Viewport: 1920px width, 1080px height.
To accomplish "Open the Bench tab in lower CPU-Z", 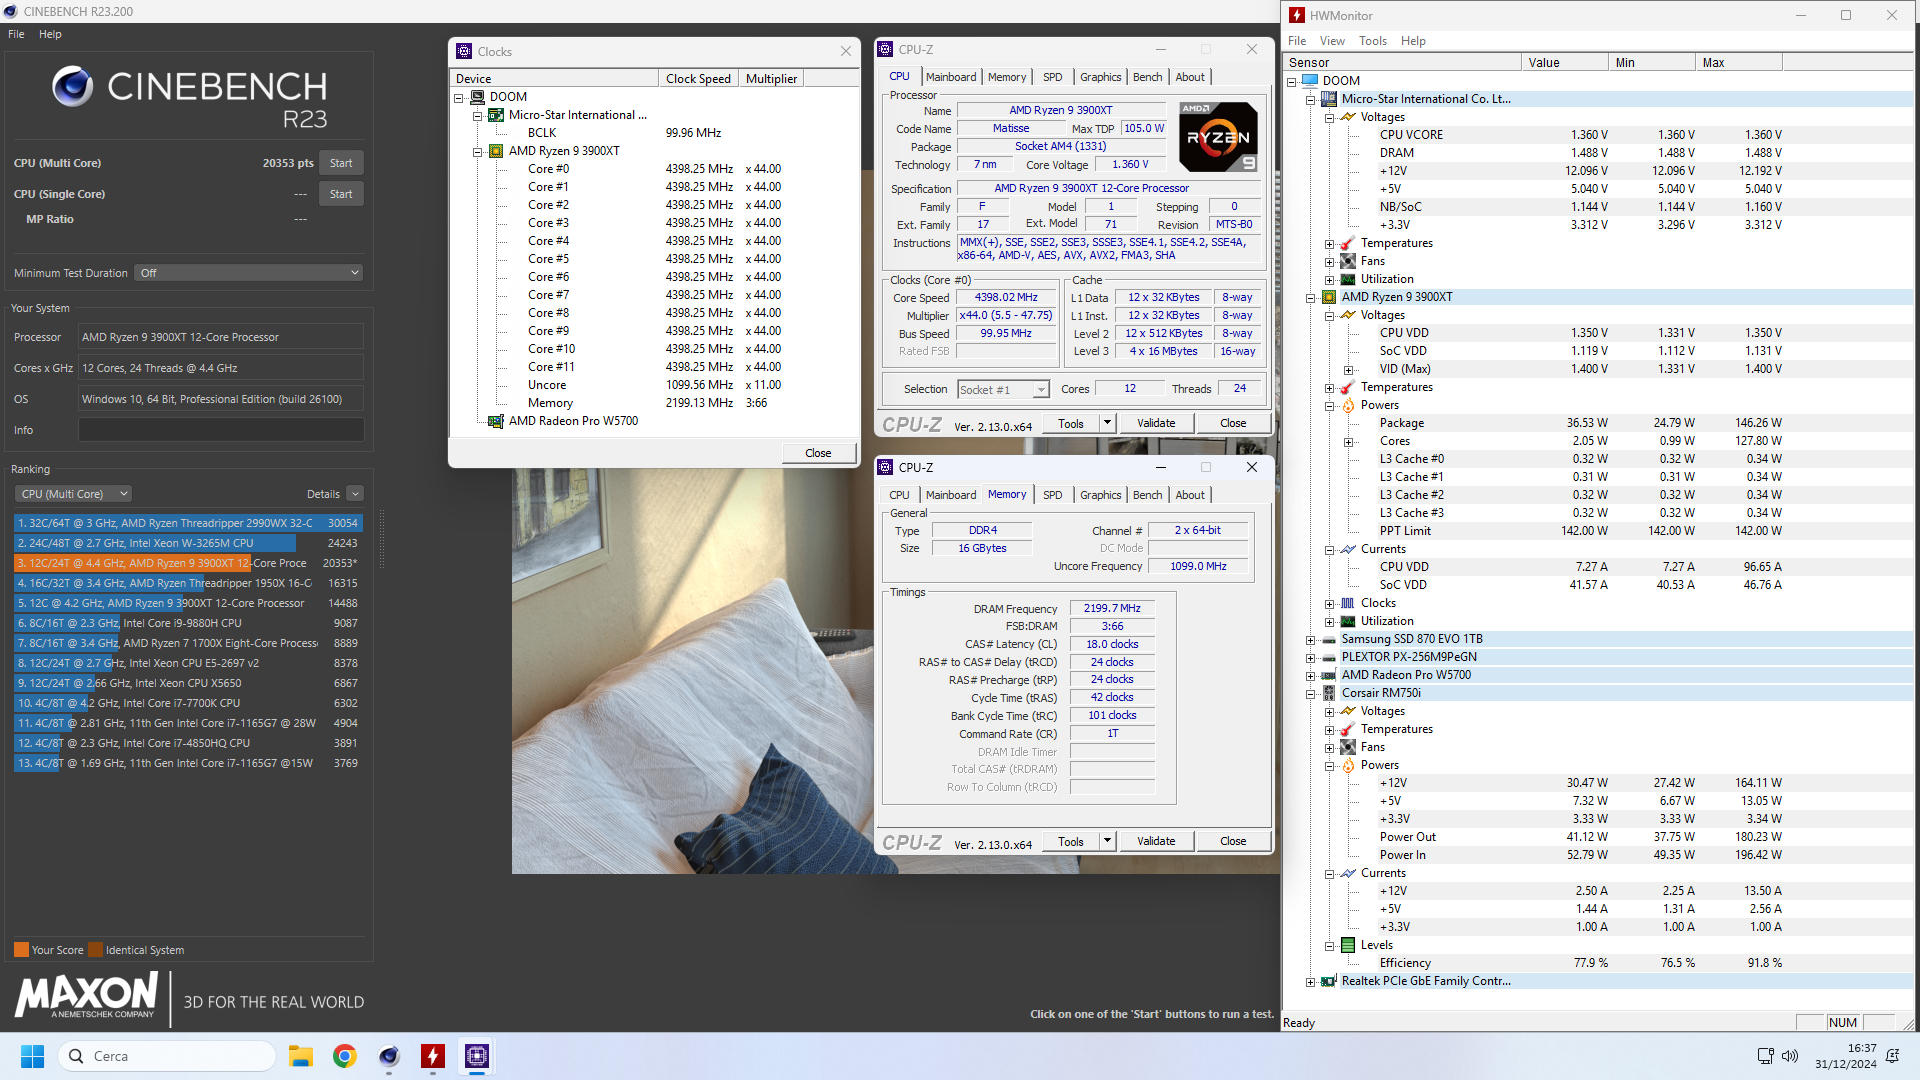I will point(1147,495).
